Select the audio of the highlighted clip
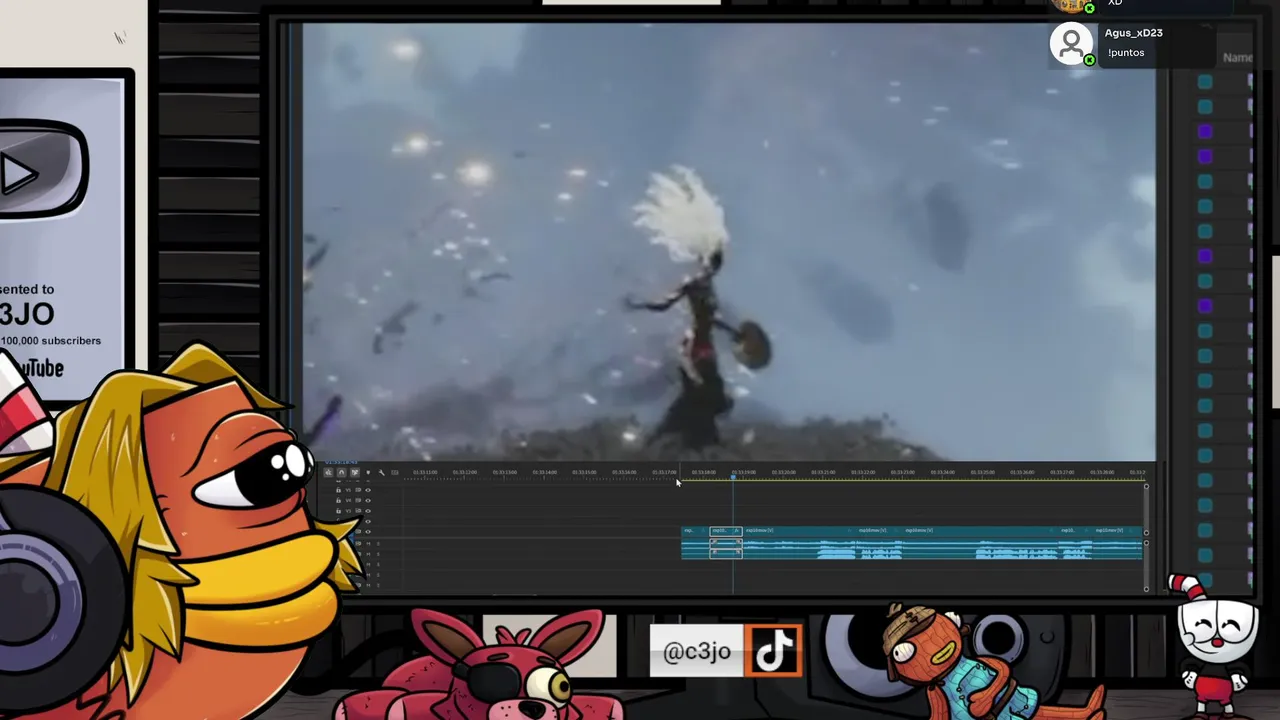This screenshot has height=720, width=1280. click(x=726, y=549)
